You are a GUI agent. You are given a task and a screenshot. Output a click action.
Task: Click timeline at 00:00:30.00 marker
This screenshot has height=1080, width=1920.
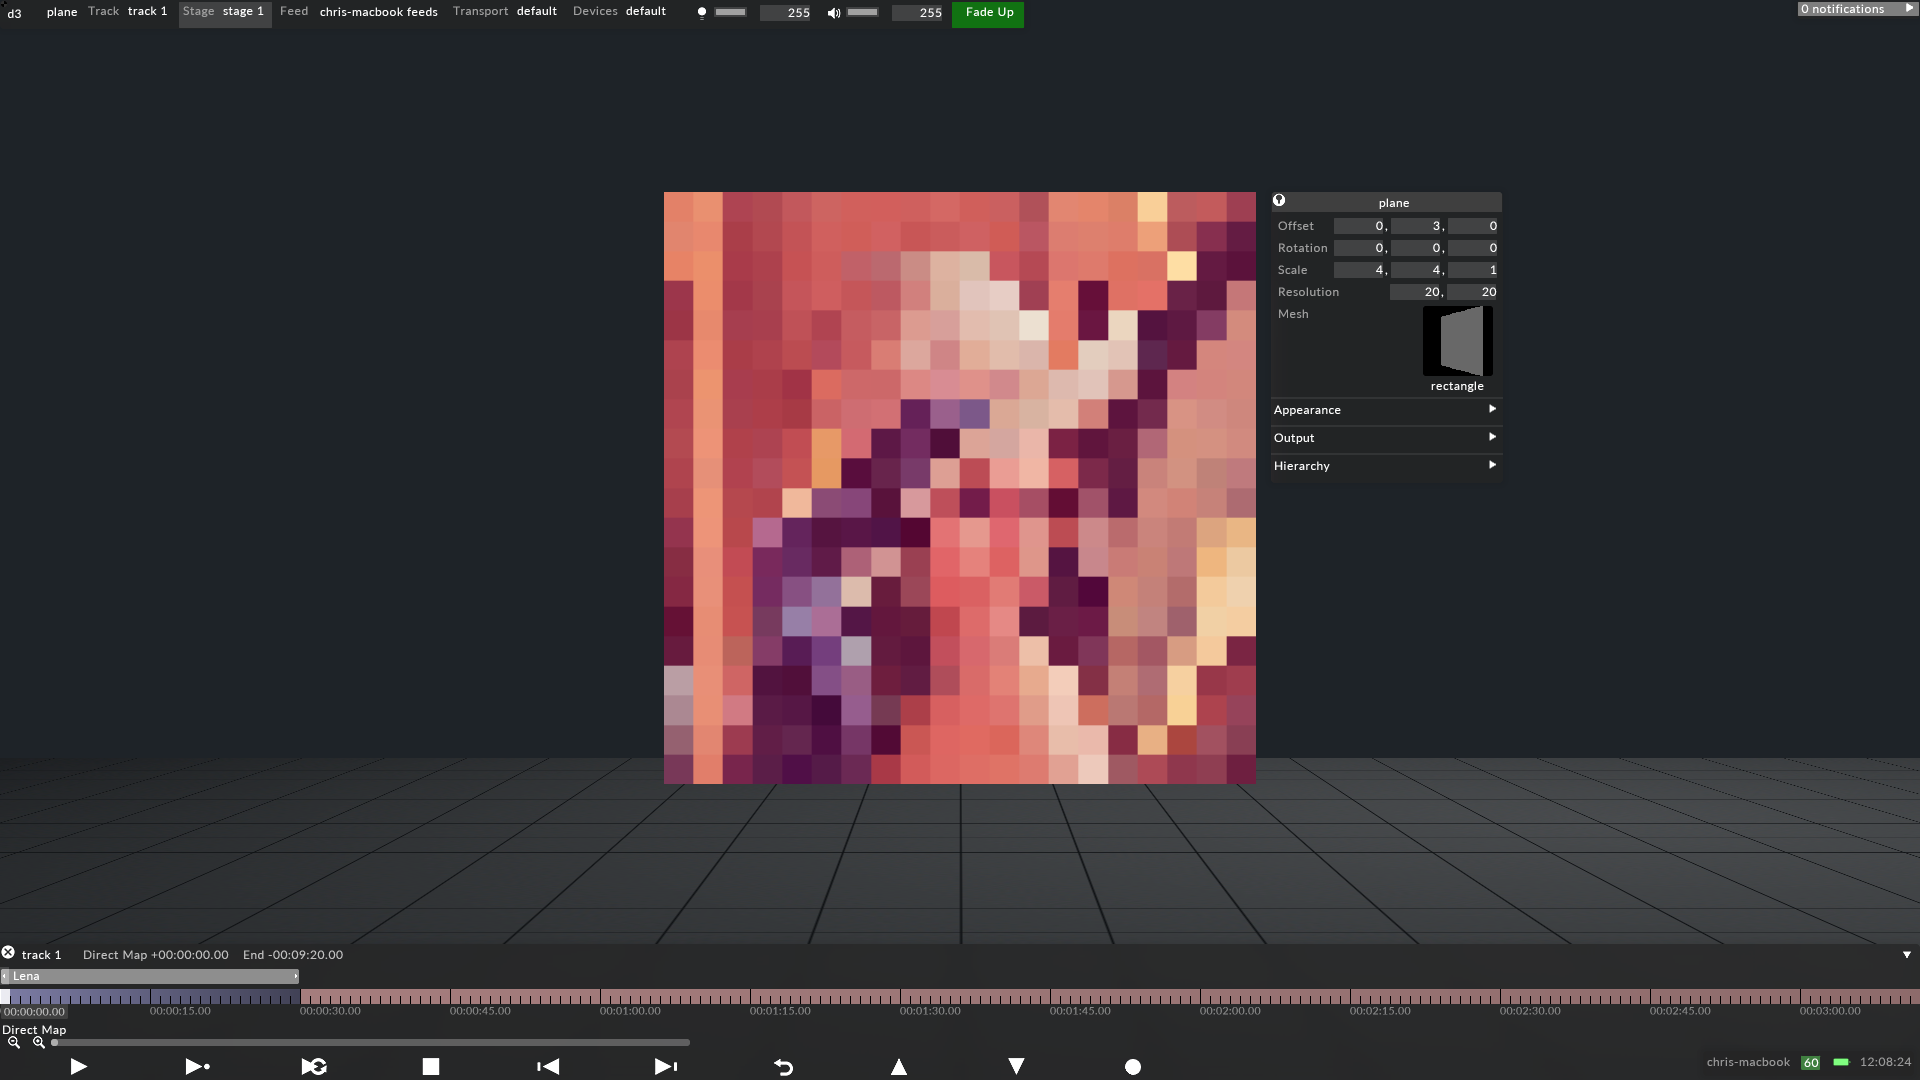click(330, 1011)
